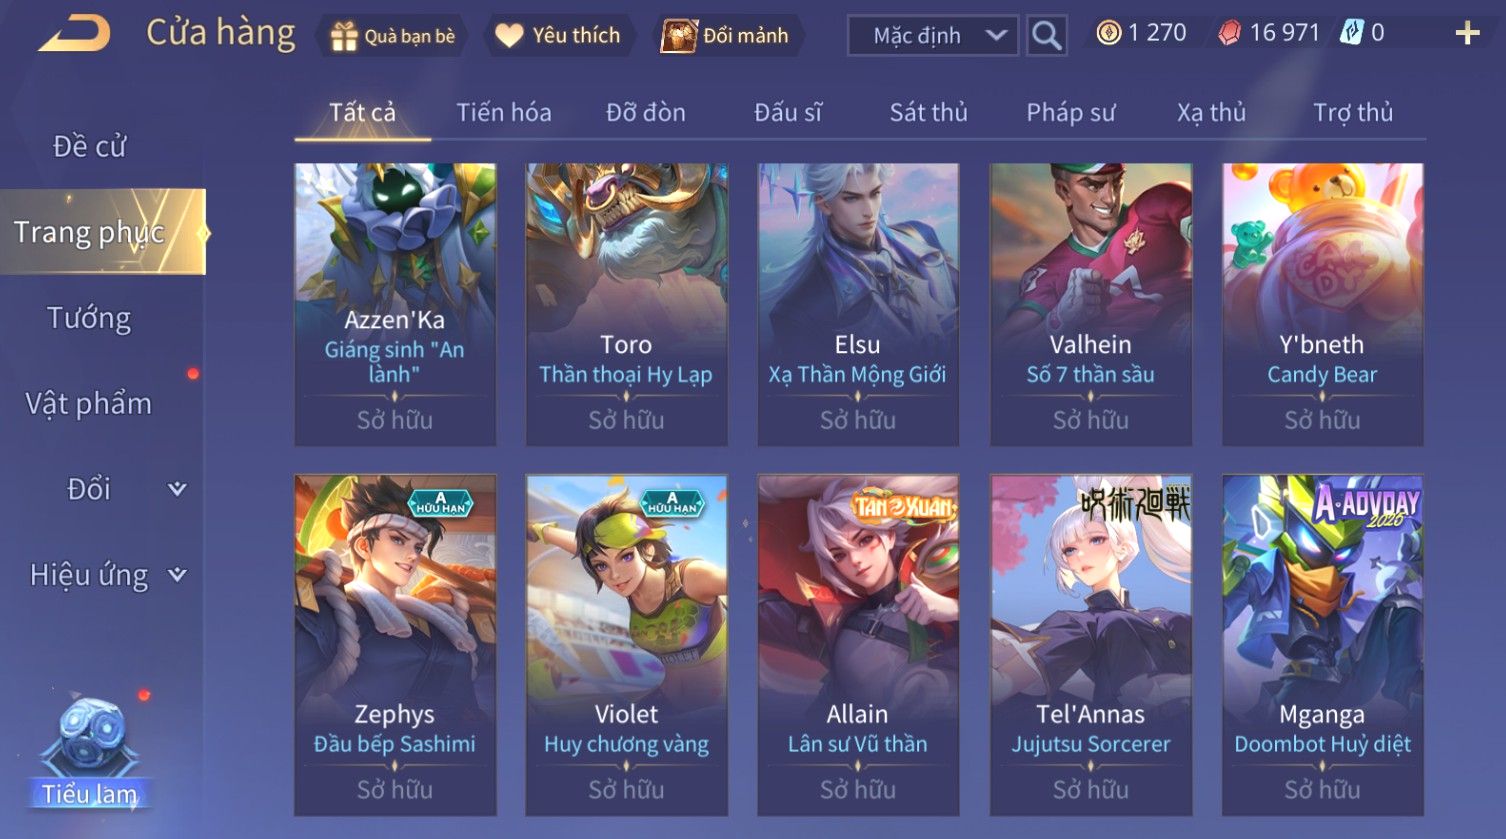
Task: Open the Vật phẩm sidebar menu
Action: point(89,403)
